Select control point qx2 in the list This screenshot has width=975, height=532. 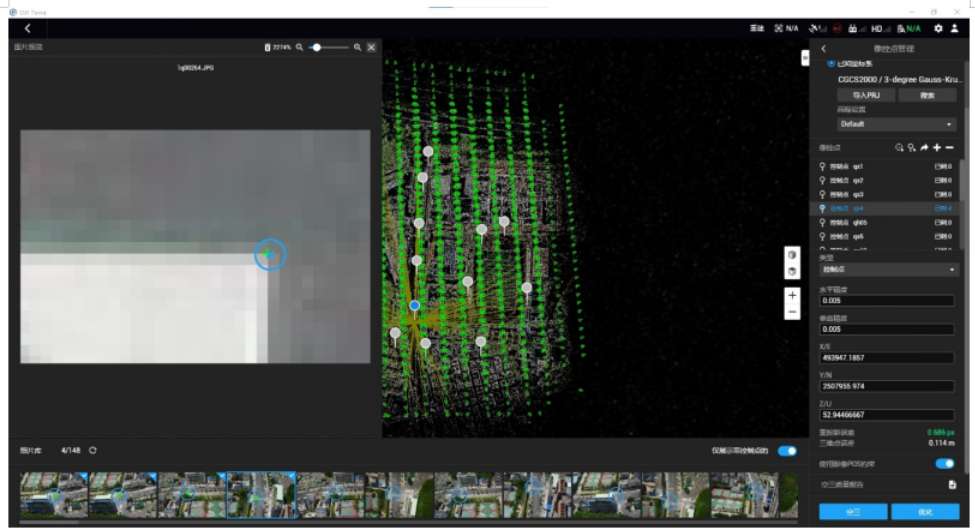858,180
